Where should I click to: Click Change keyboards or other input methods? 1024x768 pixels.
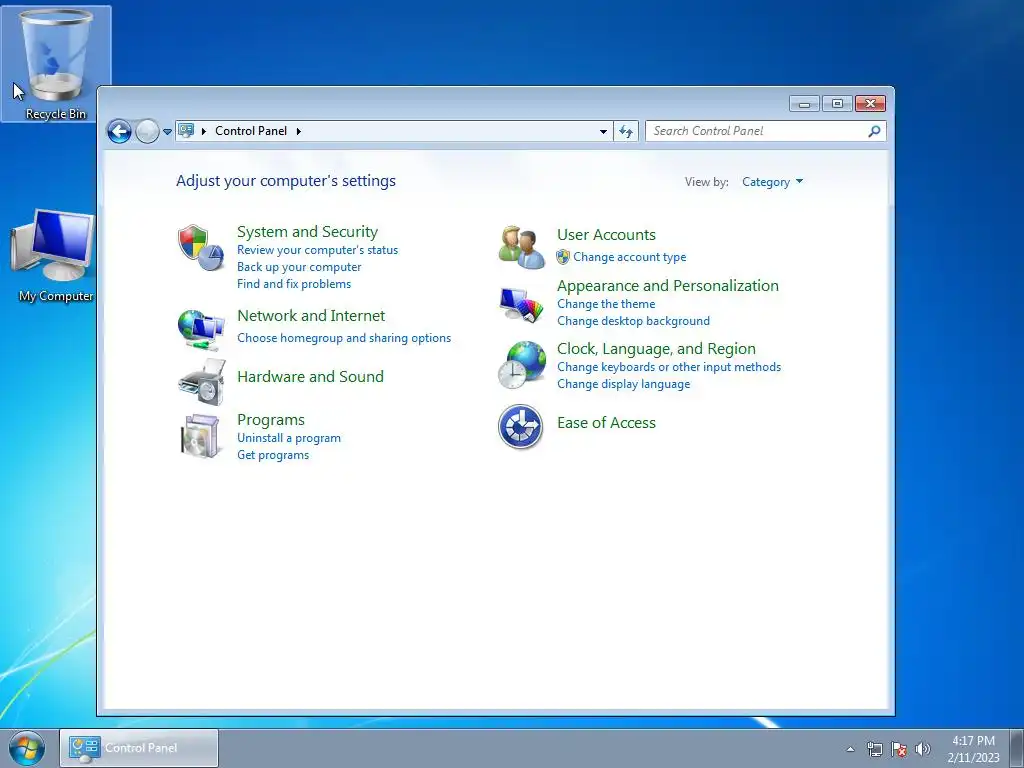[669, 367]
